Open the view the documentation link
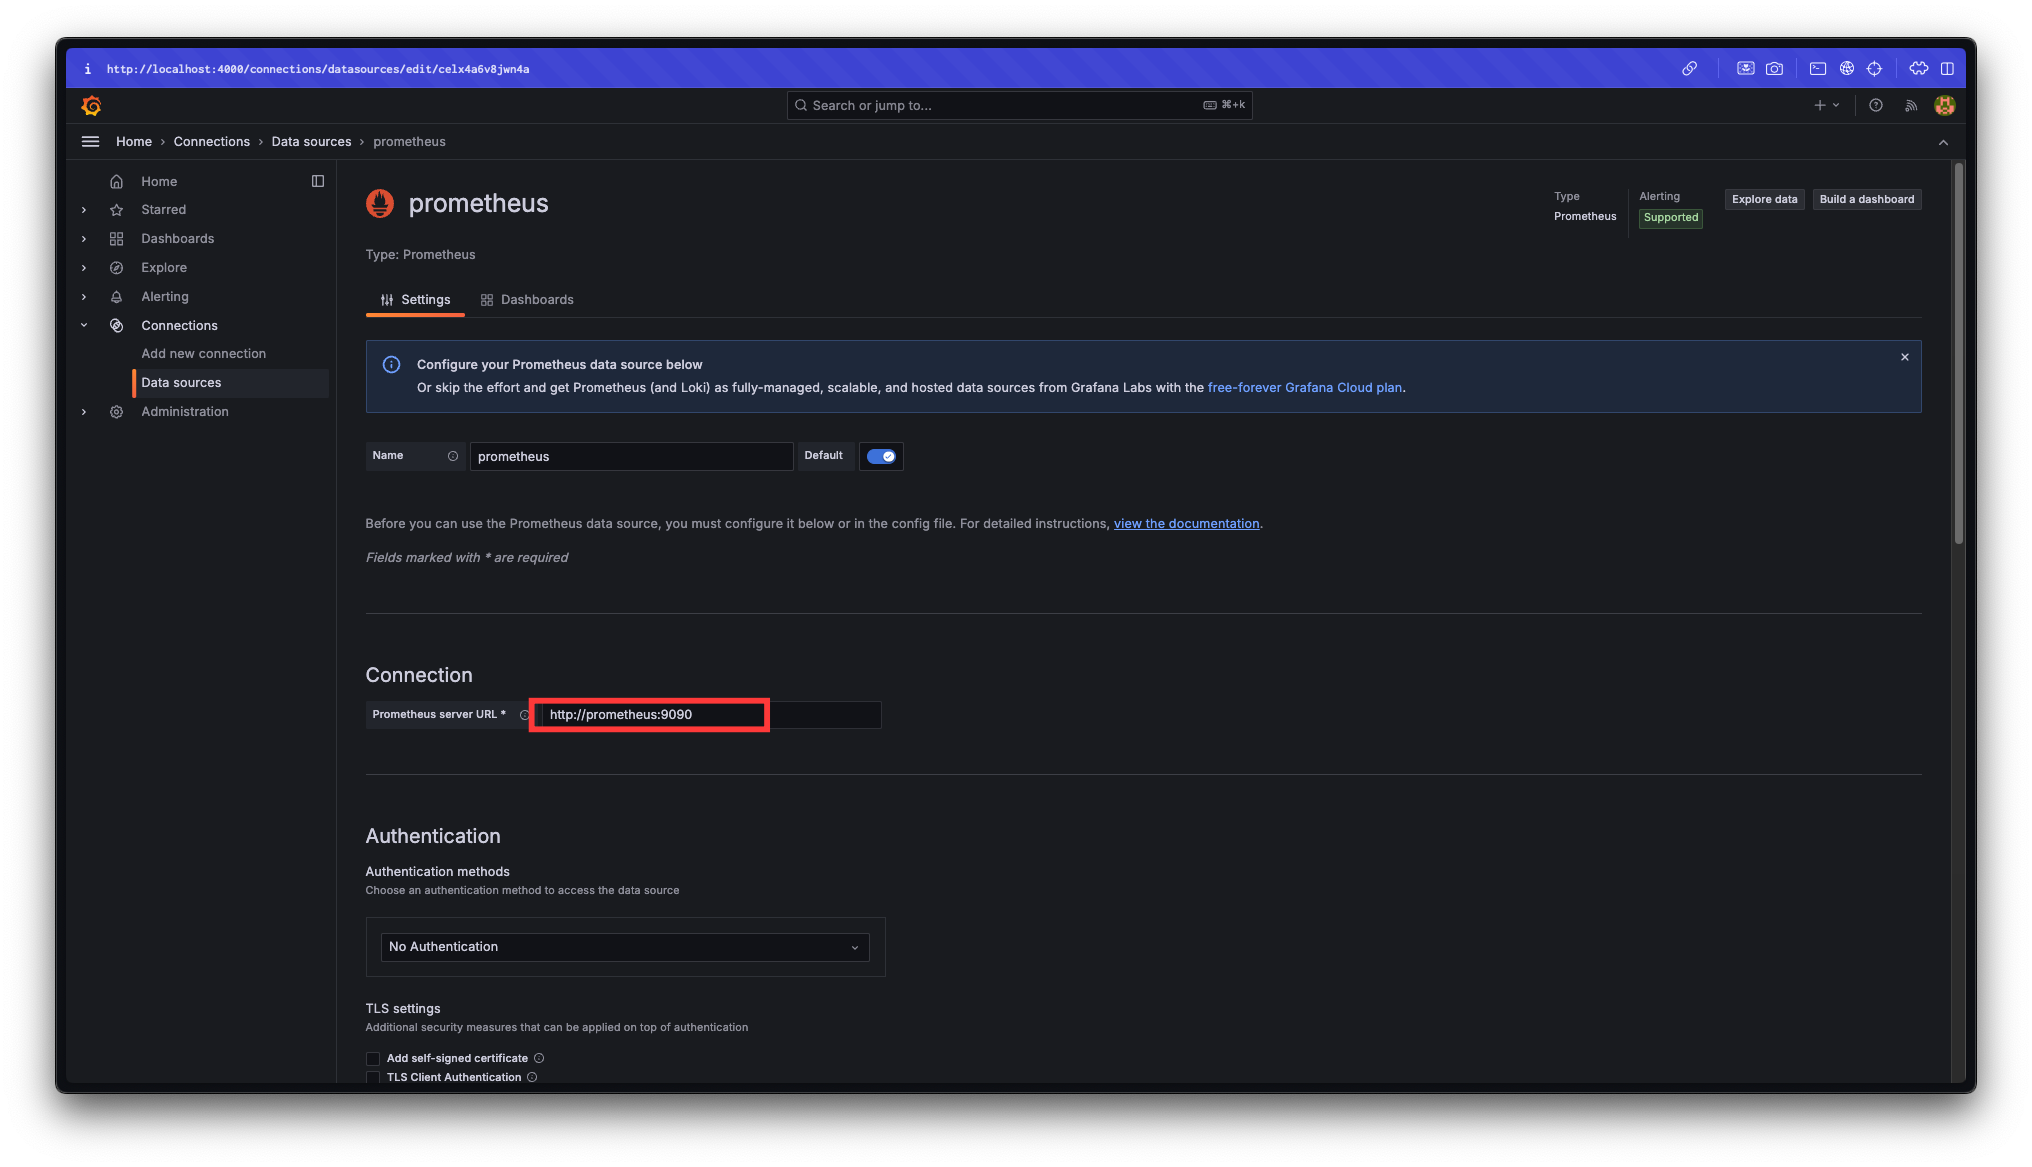 pyautogui.click(x=1186, y=524)
